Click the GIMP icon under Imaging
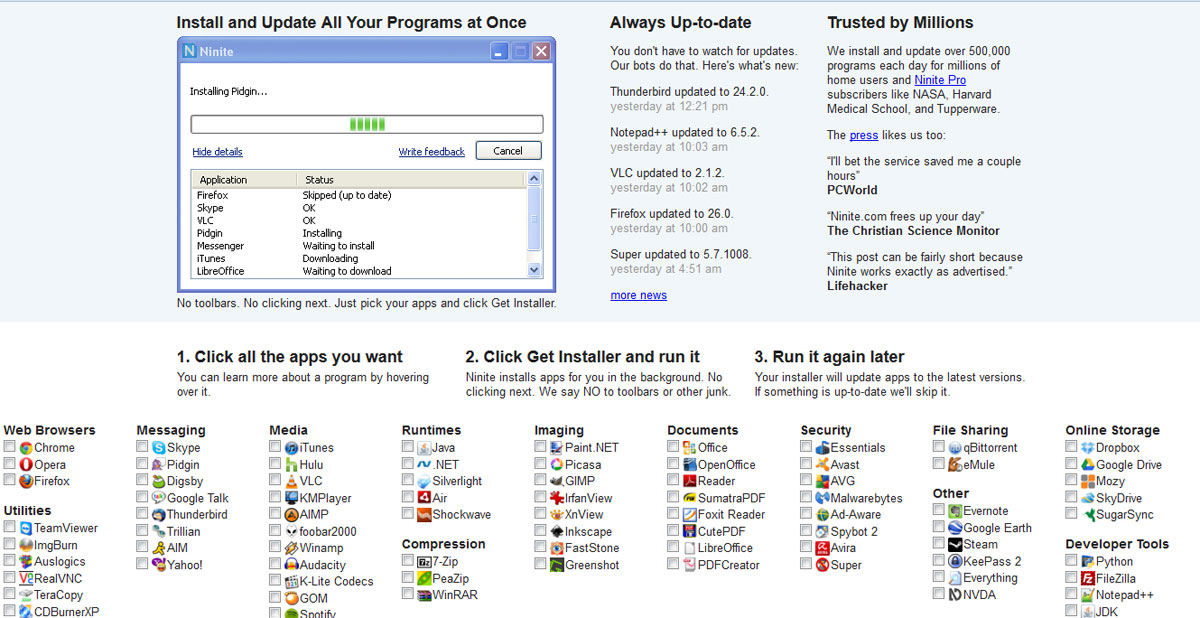1200x618 pixels. click(x=556, y=481)
